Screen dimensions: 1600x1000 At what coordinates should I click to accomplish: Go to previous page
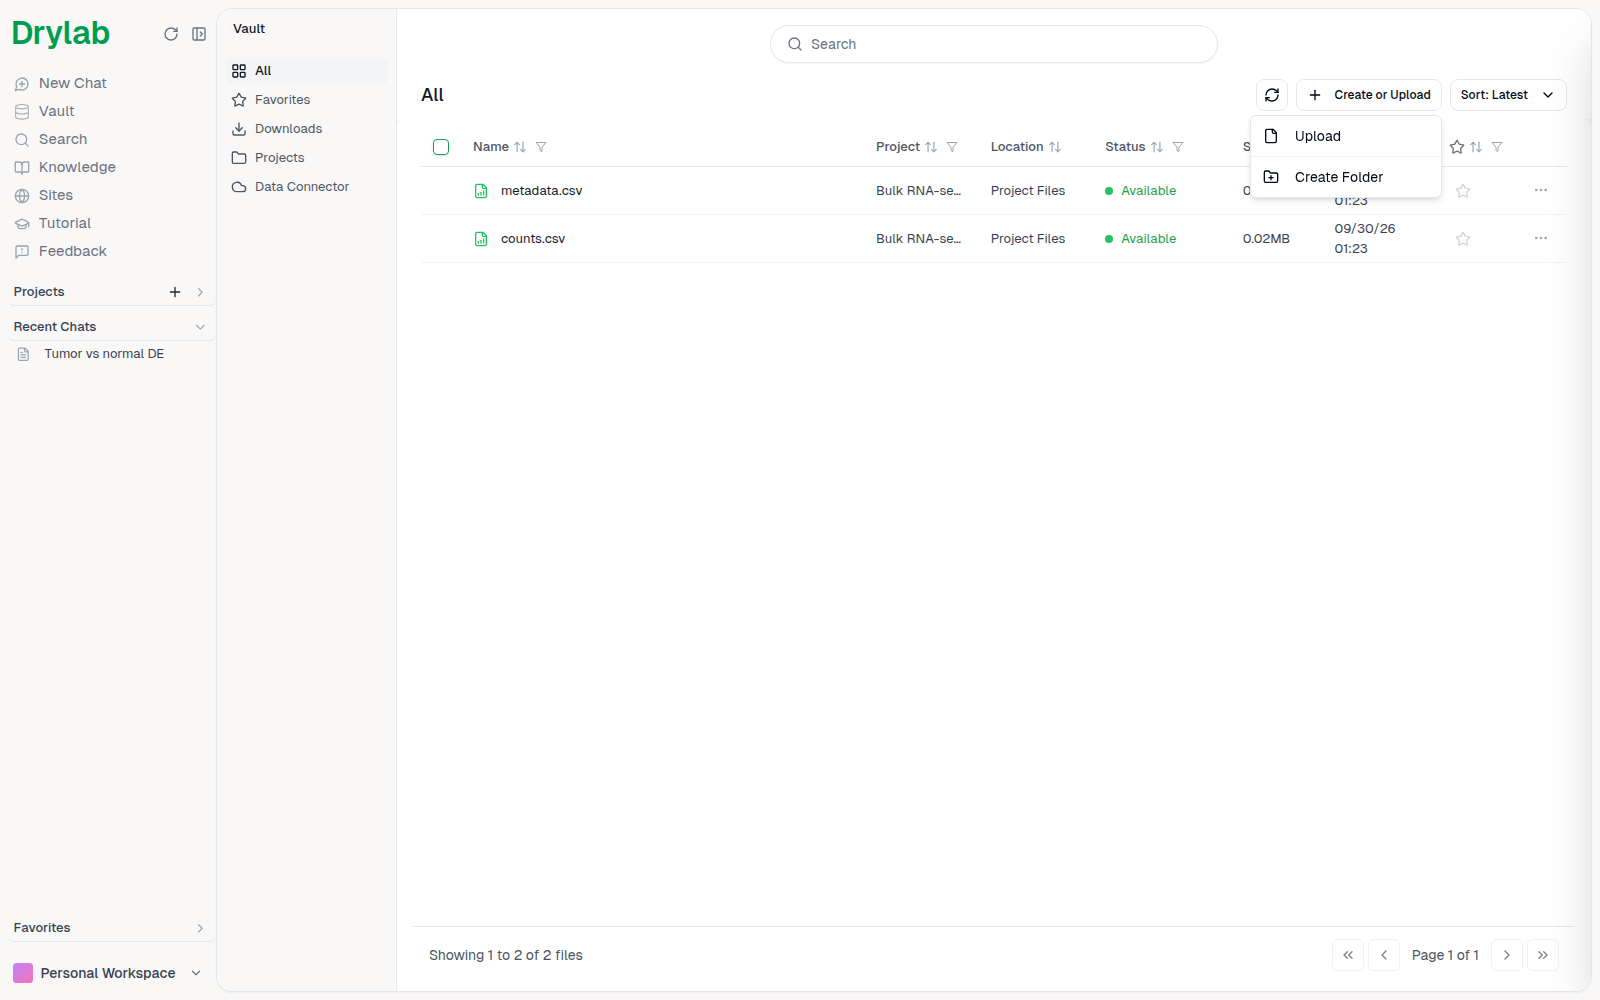point(1384,955)
